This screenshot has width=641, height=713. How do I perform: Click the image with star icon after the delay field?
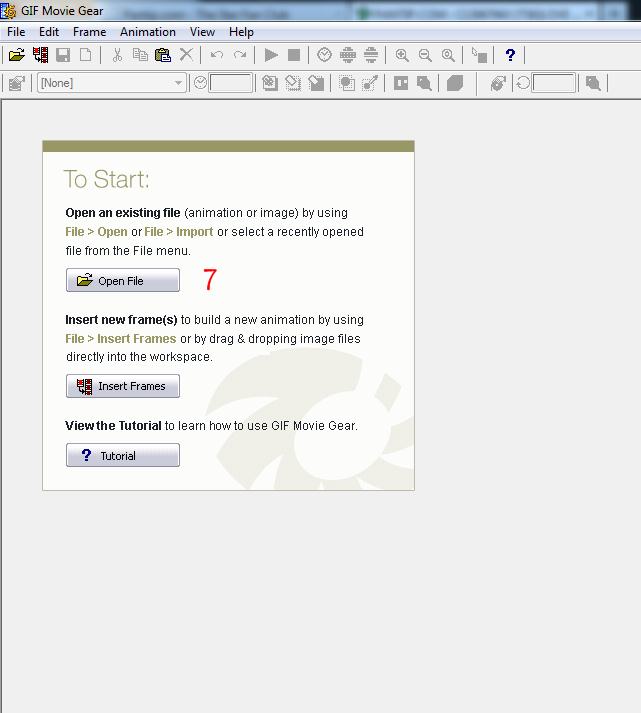point(270,83)
